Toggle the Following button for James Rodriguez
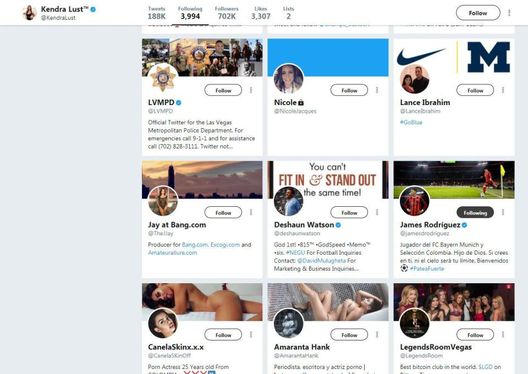Screen dimensions: 528x374 click(475, 212)
